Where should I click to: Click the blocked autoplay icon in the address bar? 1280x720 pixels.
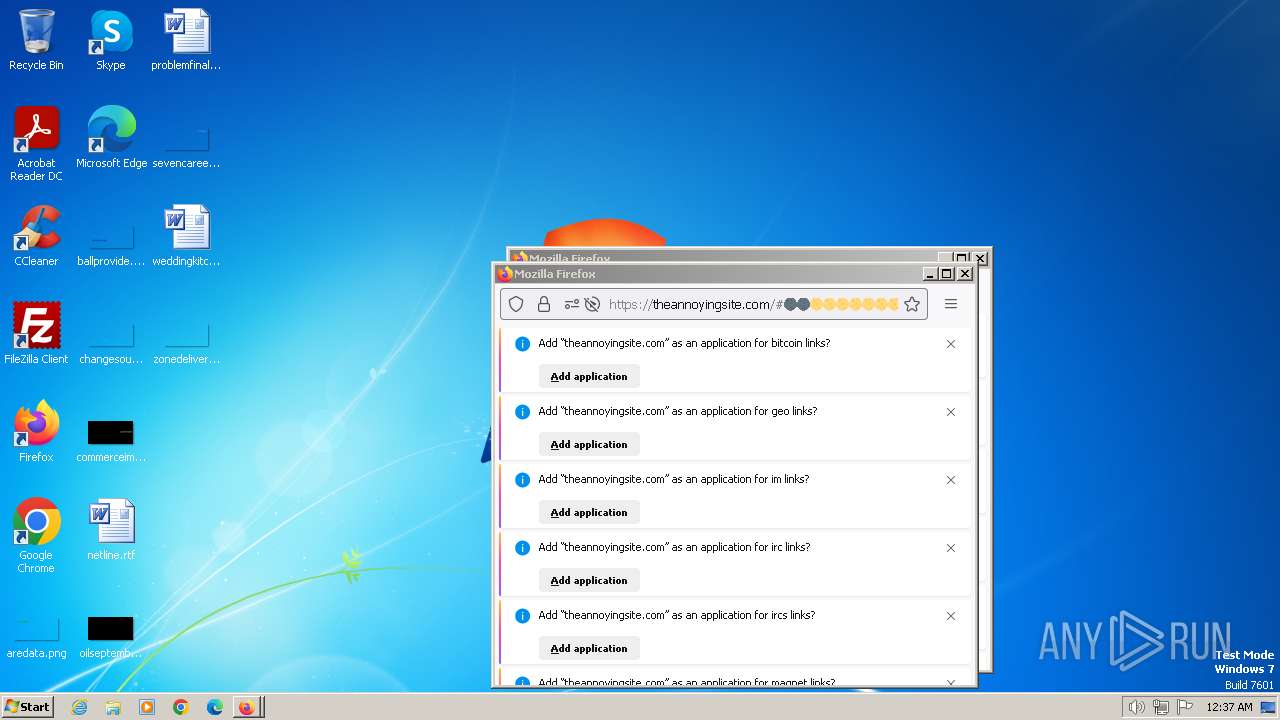tap(592, 304)
